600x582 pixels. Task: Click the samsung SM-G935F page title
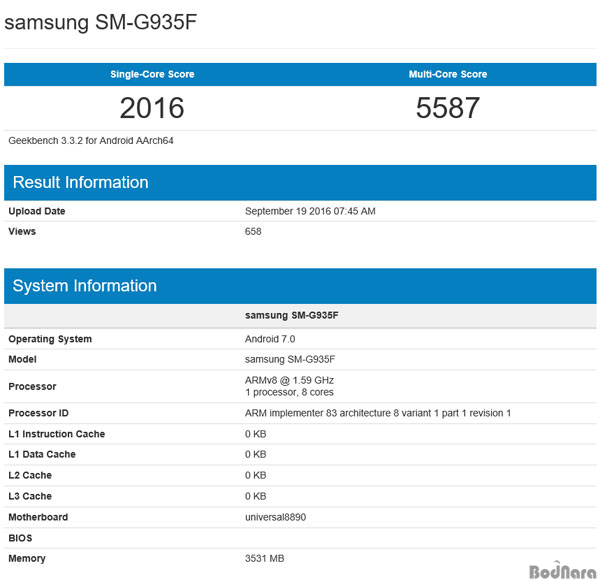[100, 22]
